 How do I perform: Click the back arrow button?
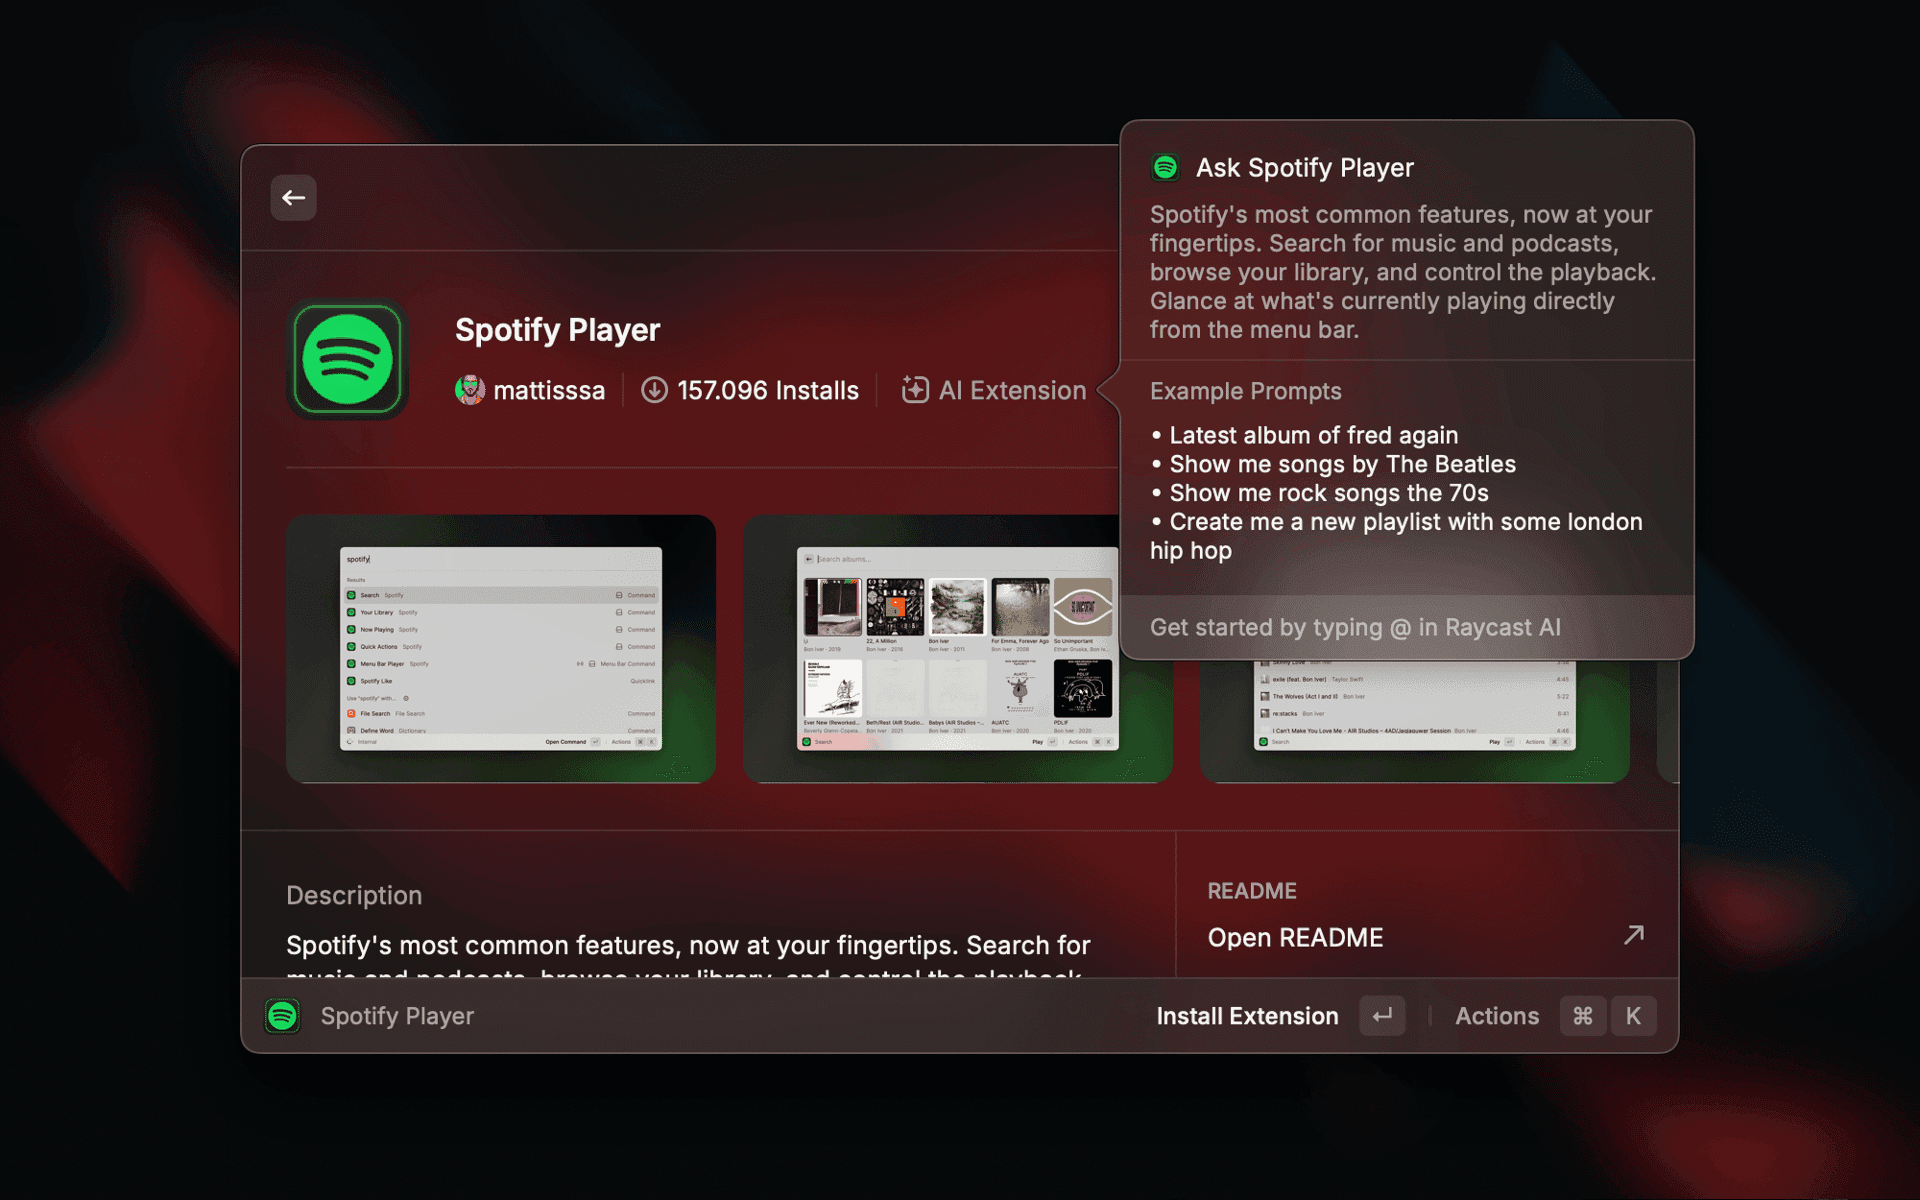click(x=293, y=198)
